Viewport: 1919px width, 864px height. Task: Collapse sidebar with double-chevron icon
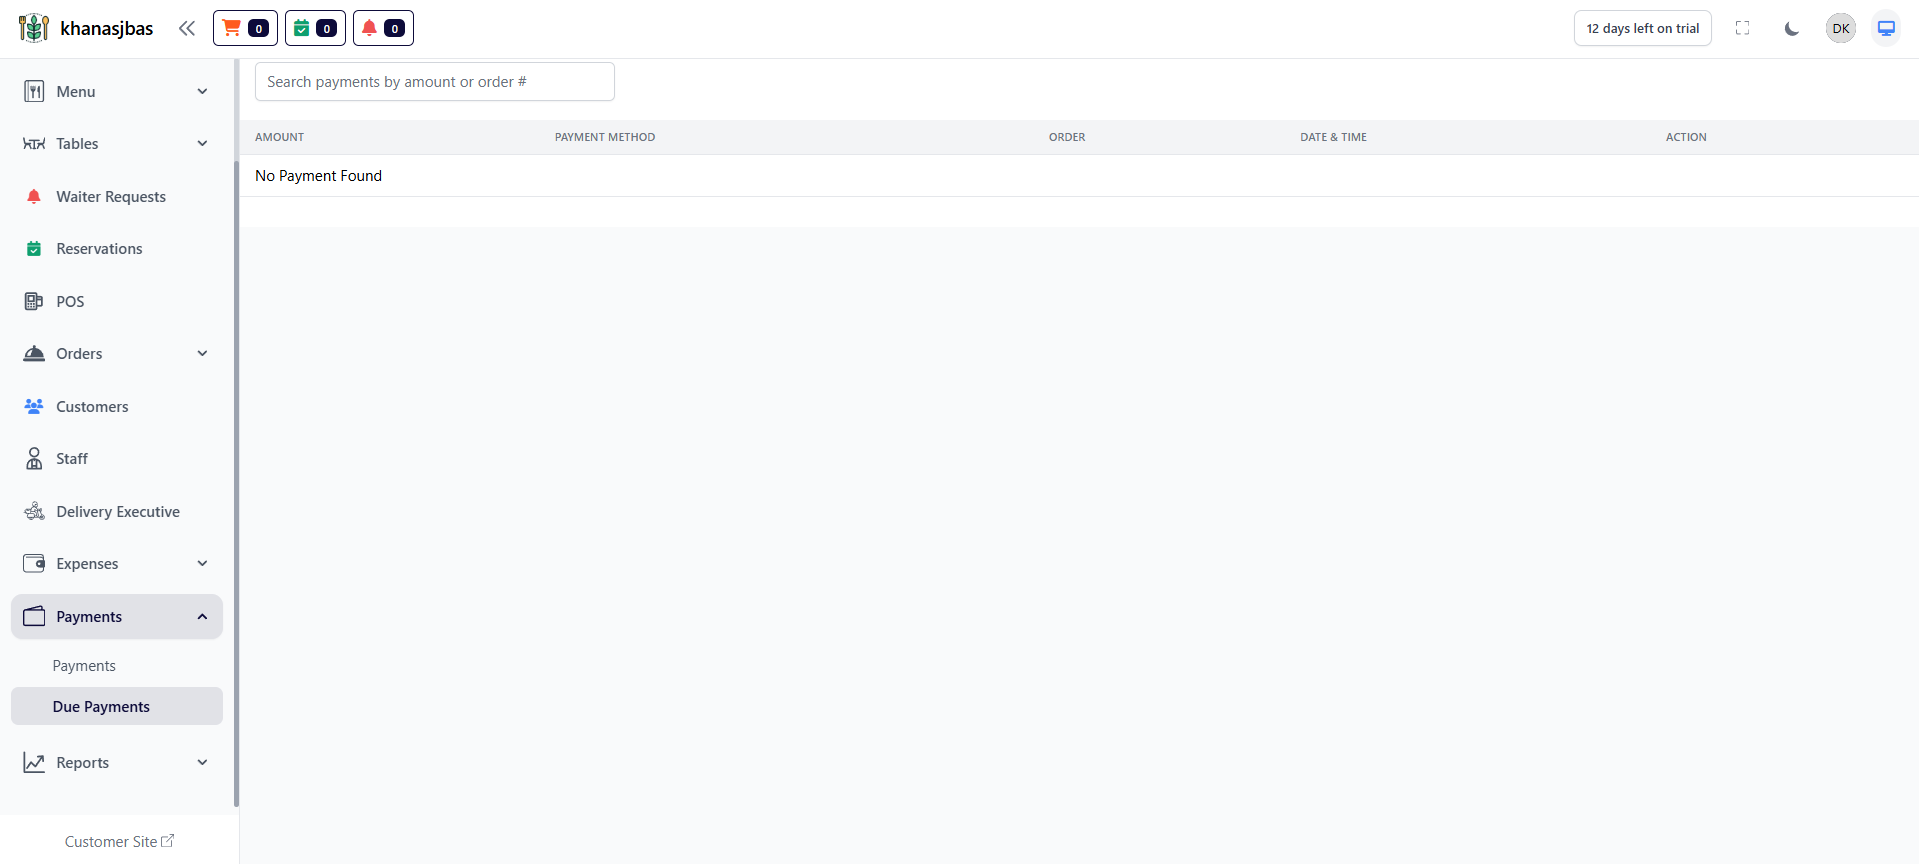pyautogui.click(x=187, y=28)
